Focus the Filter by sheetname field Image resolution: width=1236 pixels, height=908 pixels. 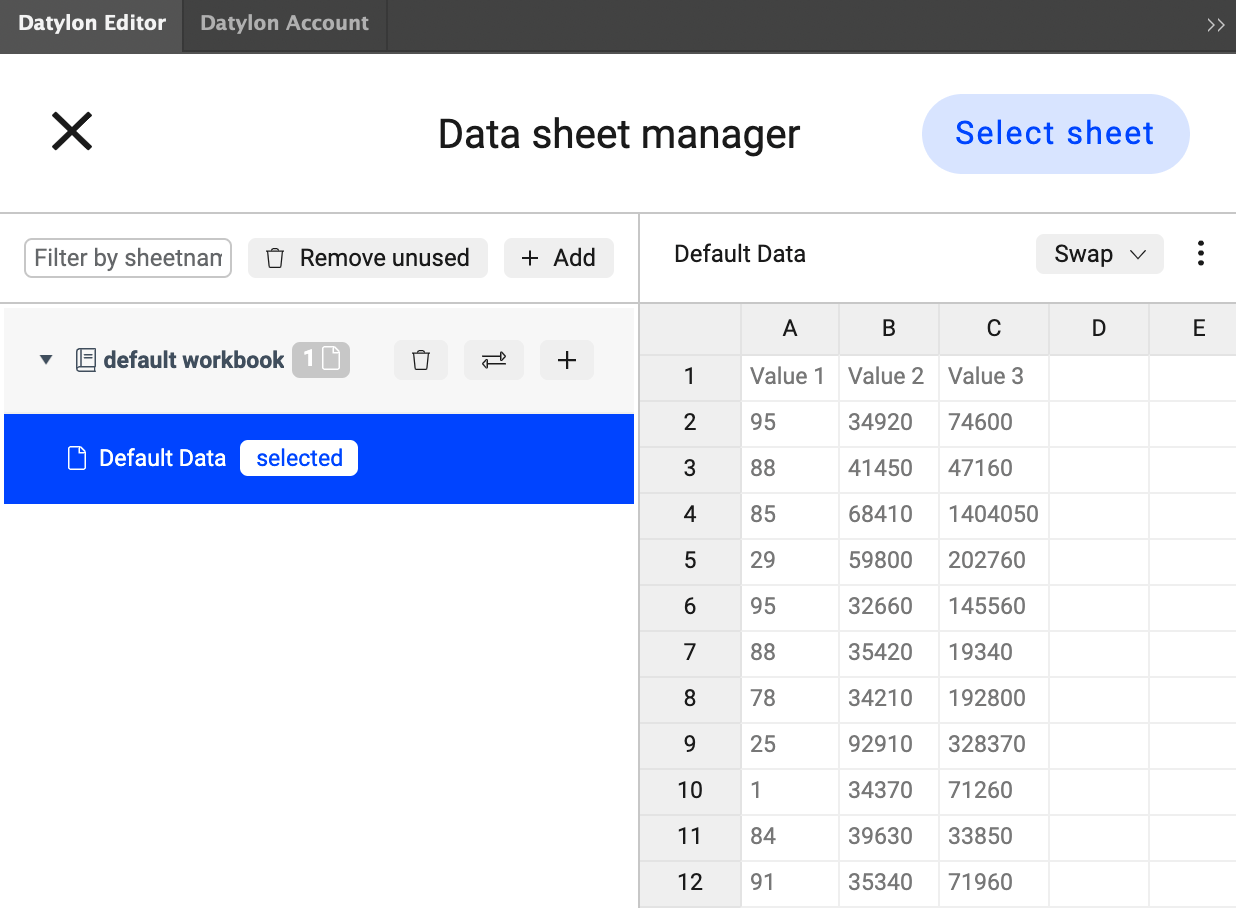(128, 258)
